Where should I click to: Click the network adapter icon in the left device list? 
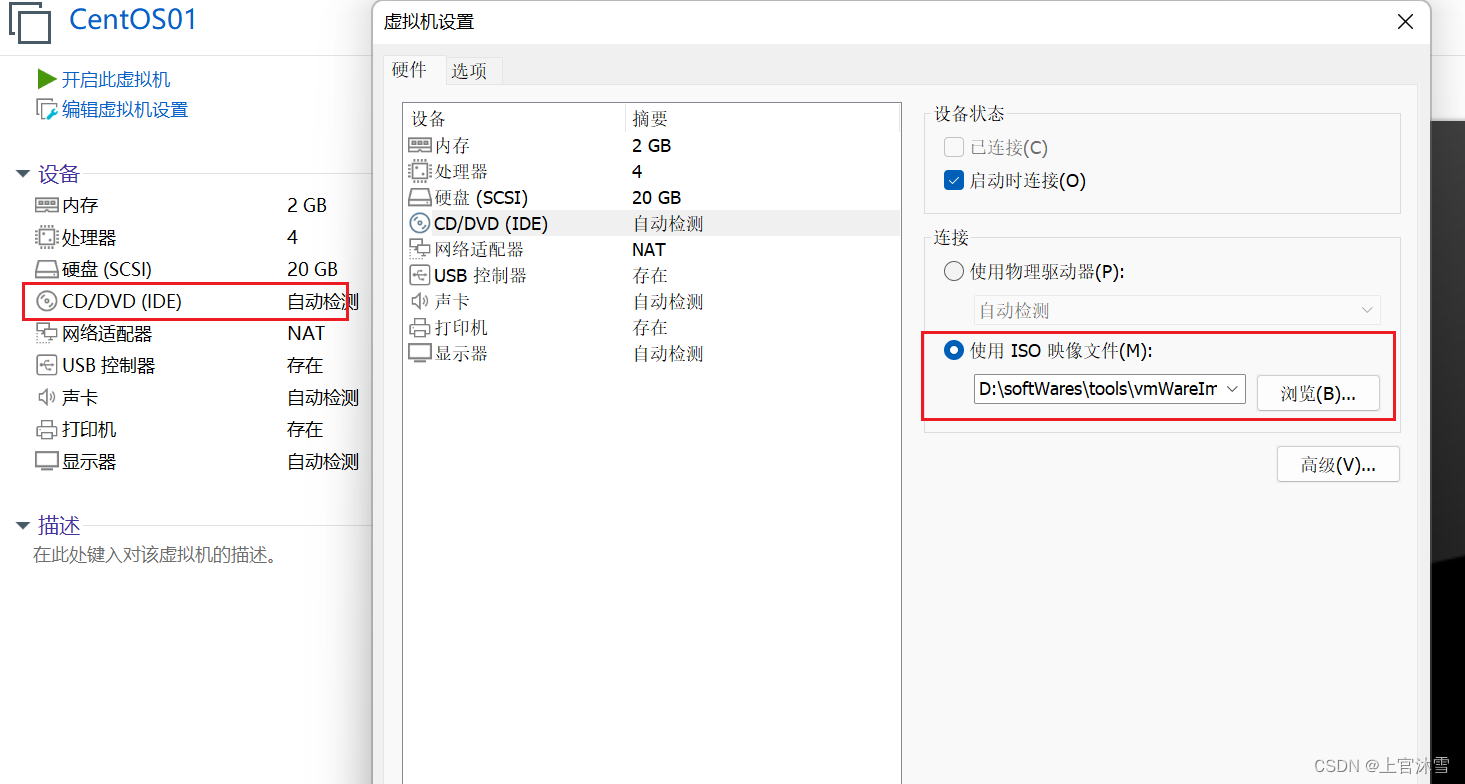tap(47, 333)
